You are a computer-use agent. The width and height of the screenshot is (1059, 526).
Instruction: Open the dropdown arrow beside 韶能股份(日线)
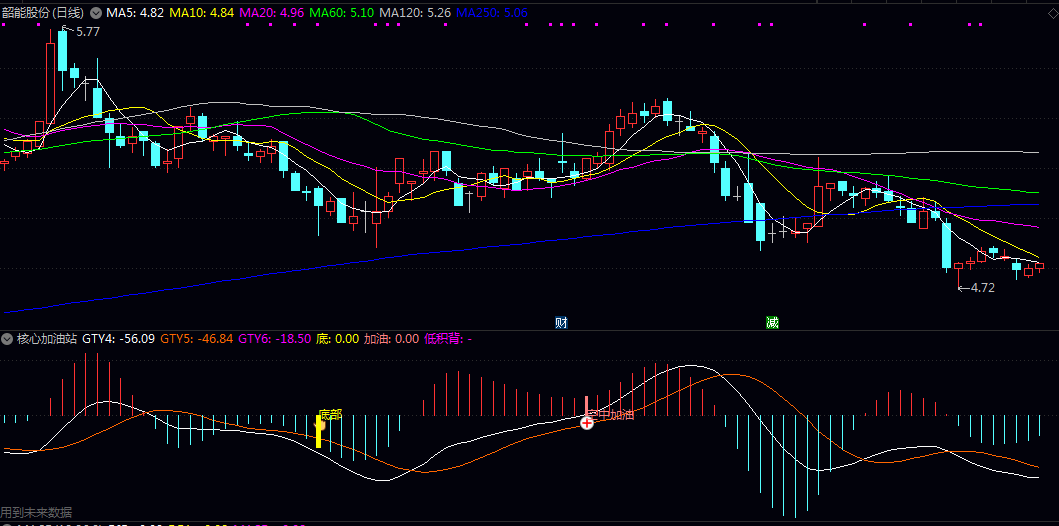[x=95, y=13]
